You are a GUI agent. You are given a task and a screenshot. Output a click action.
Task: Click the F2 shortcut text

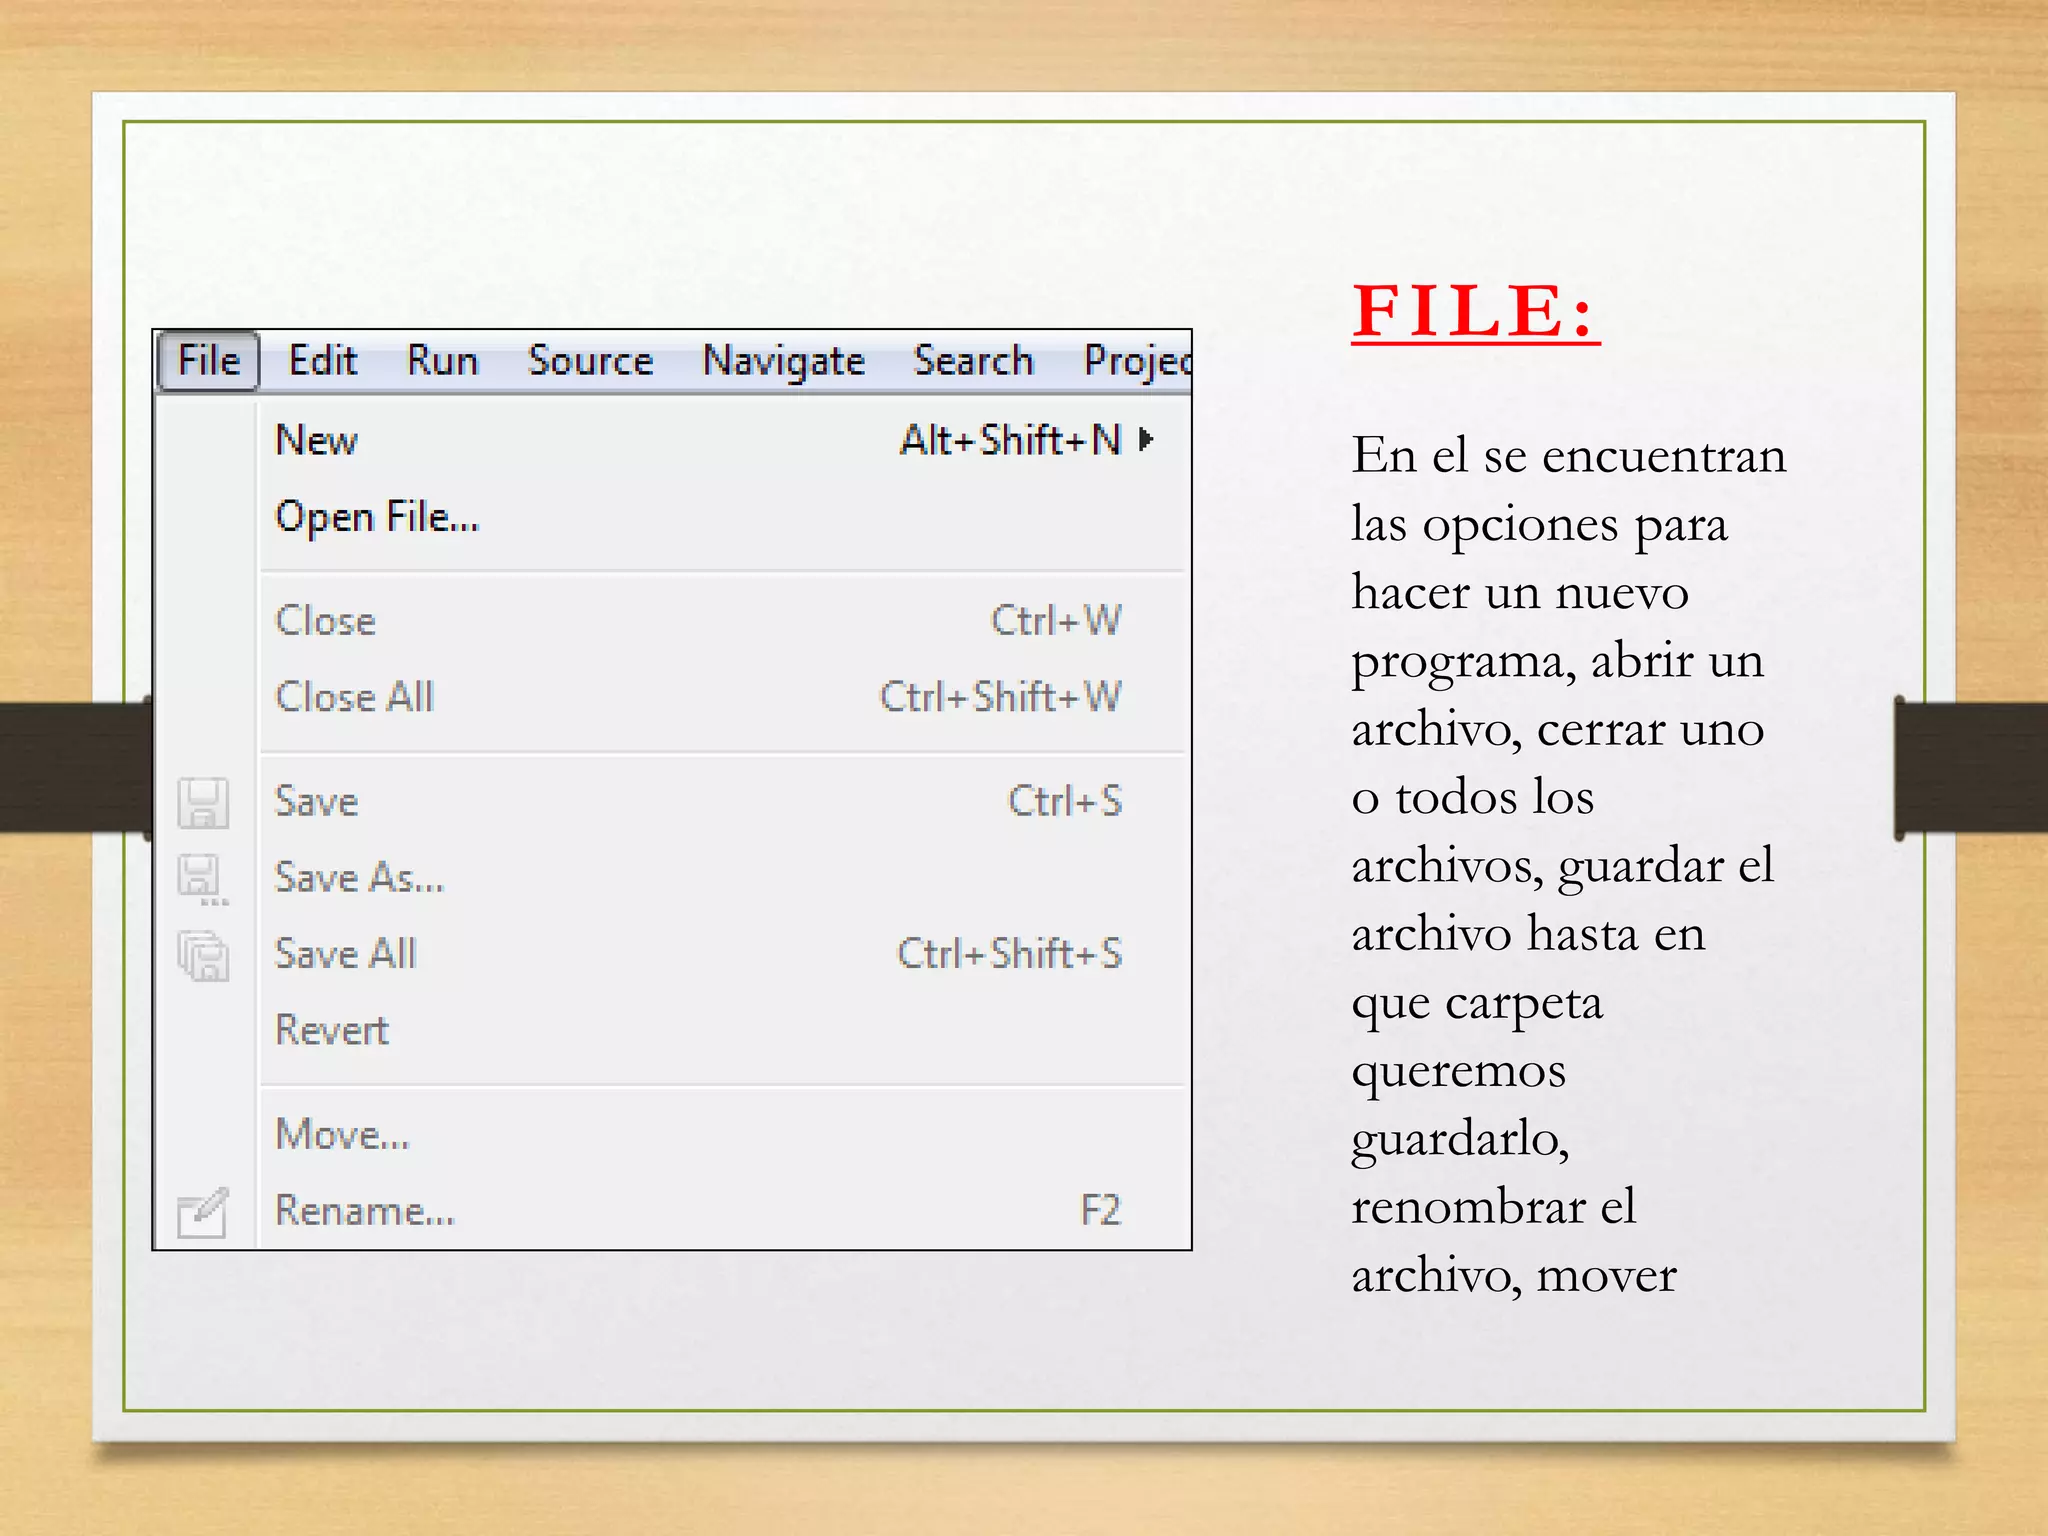1101,1211
